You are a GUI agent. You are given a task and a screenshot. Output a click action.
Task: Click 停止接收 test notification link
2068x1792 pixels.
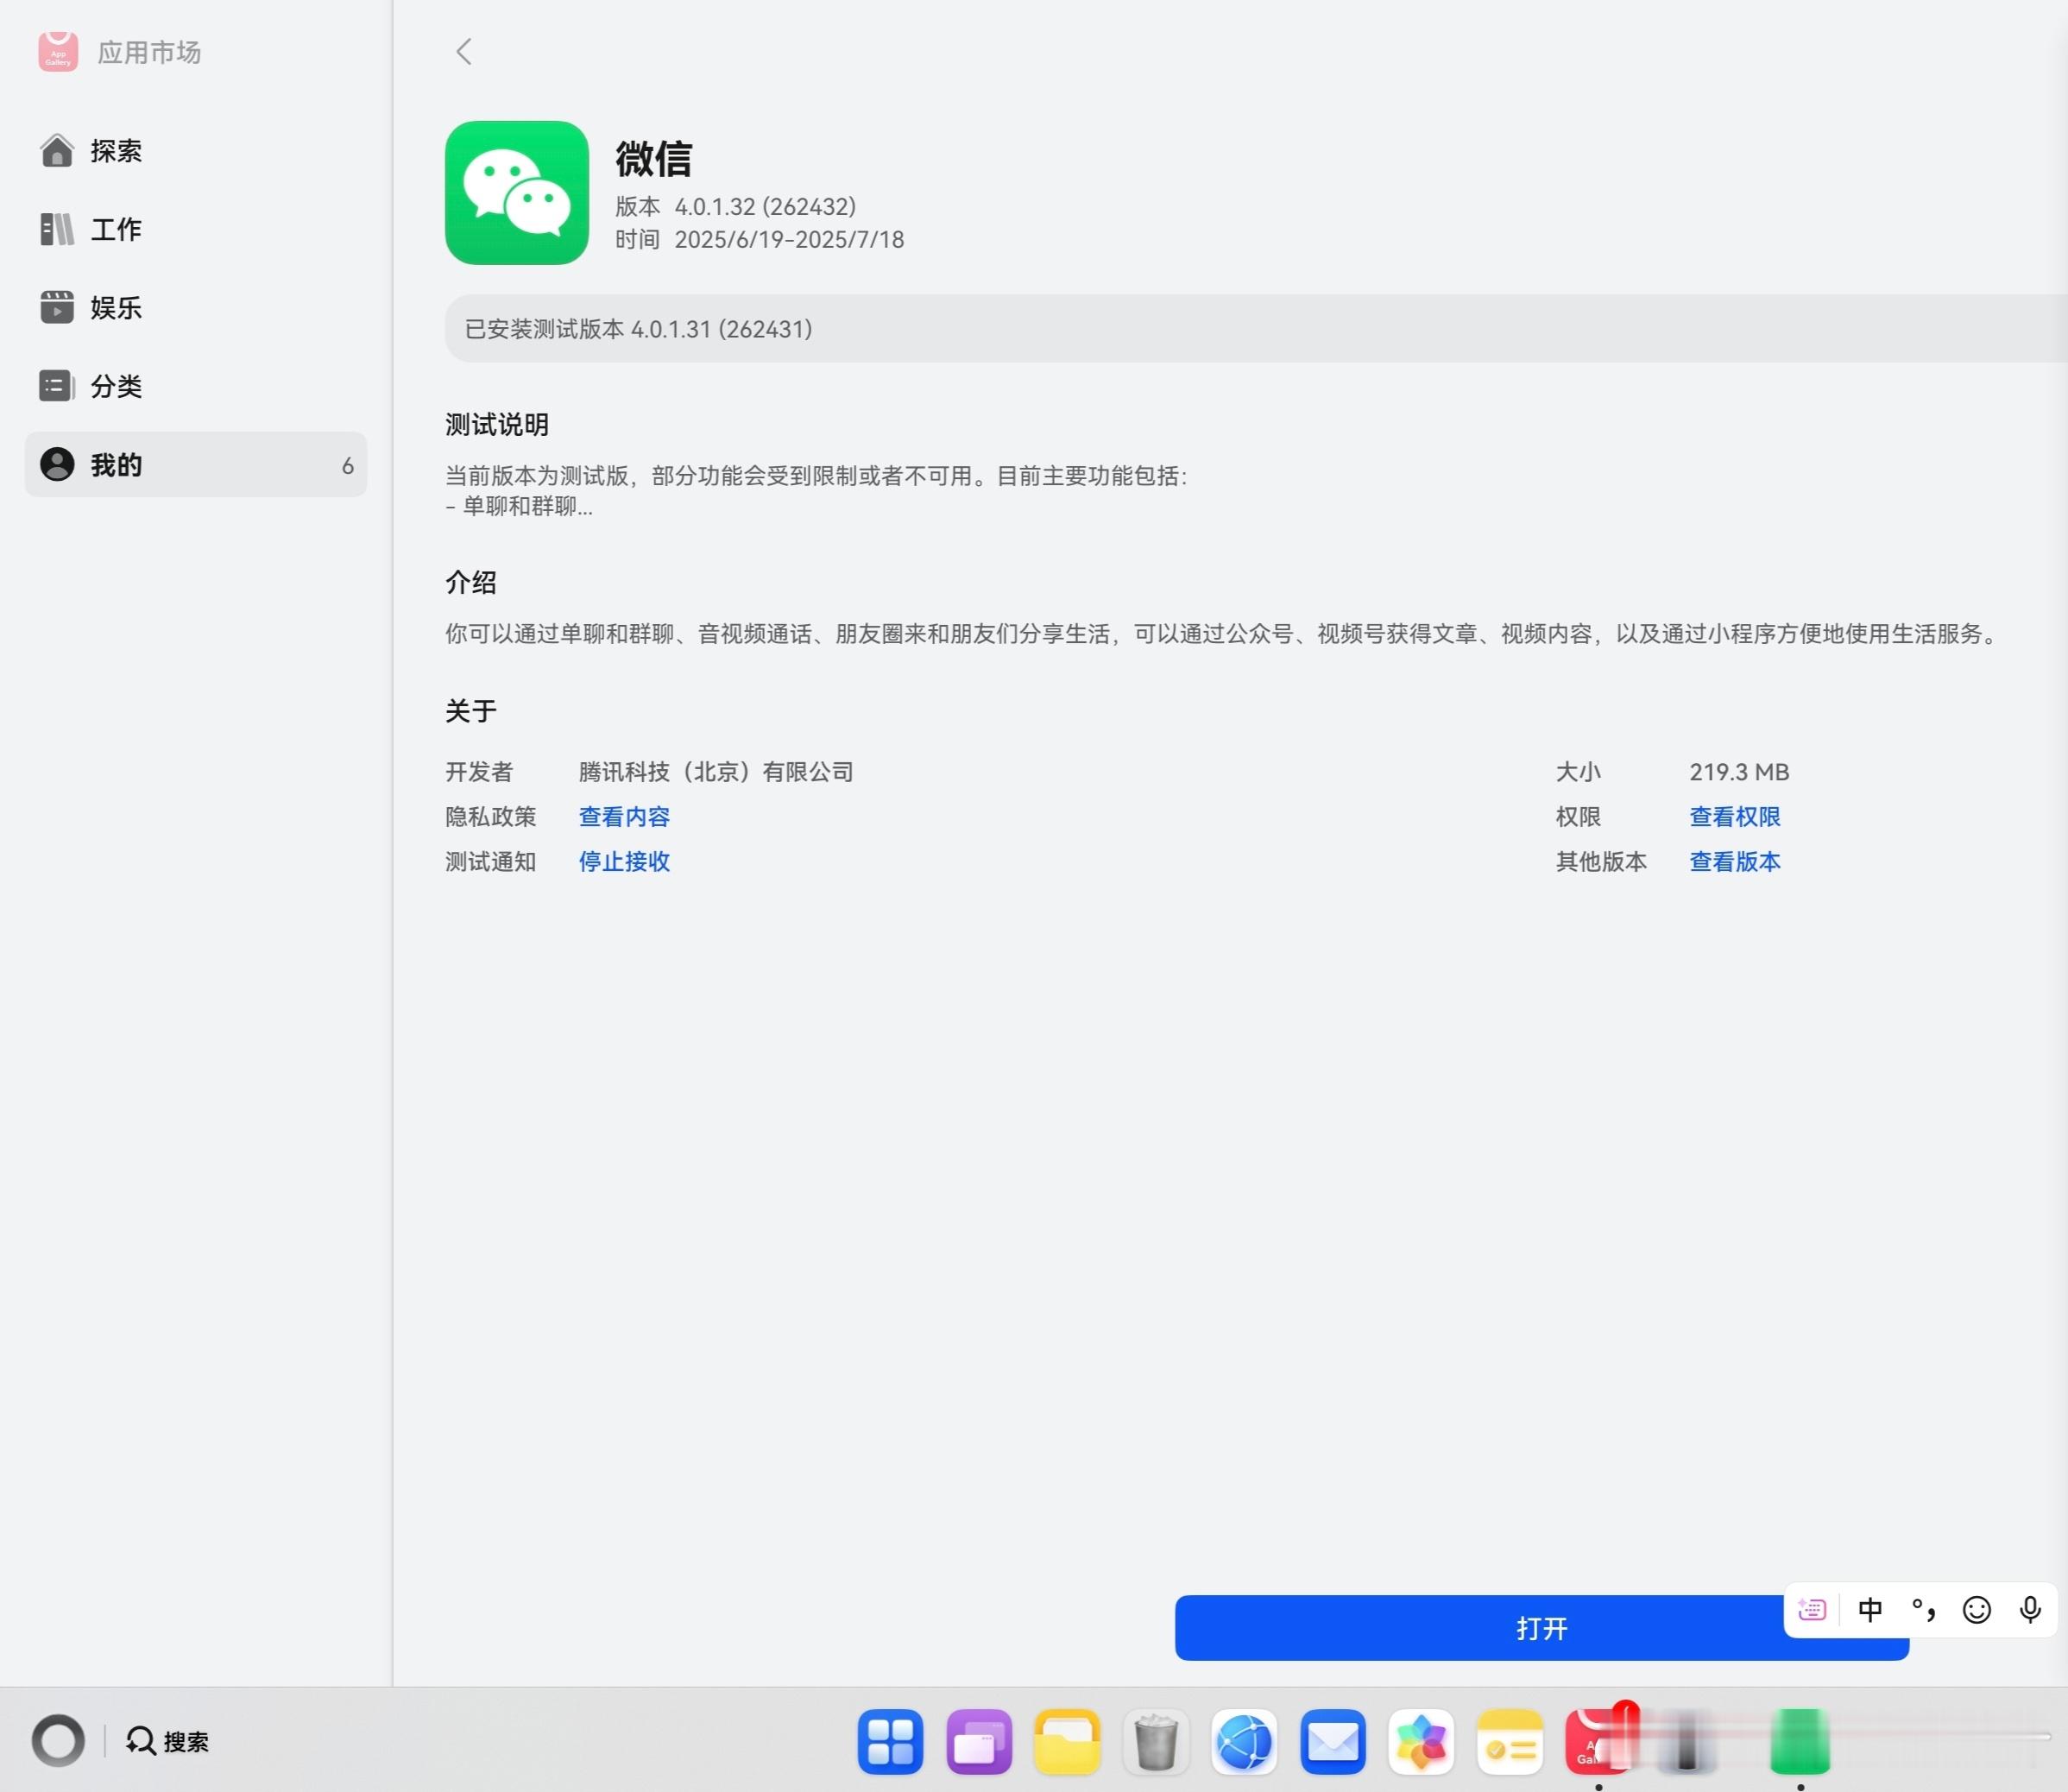point(624,862)
